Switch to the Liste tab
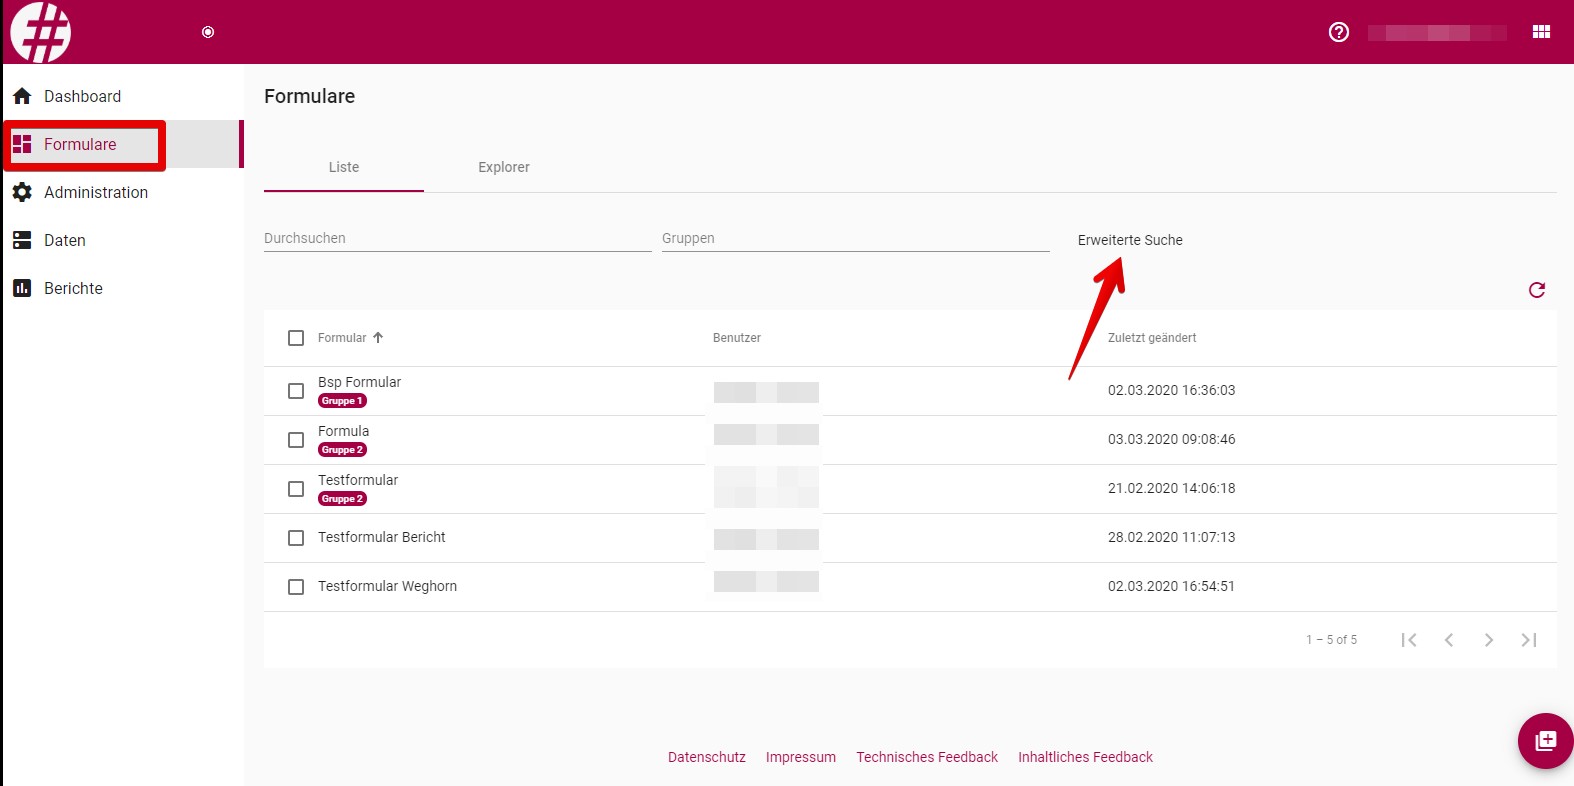 point(344,167)
